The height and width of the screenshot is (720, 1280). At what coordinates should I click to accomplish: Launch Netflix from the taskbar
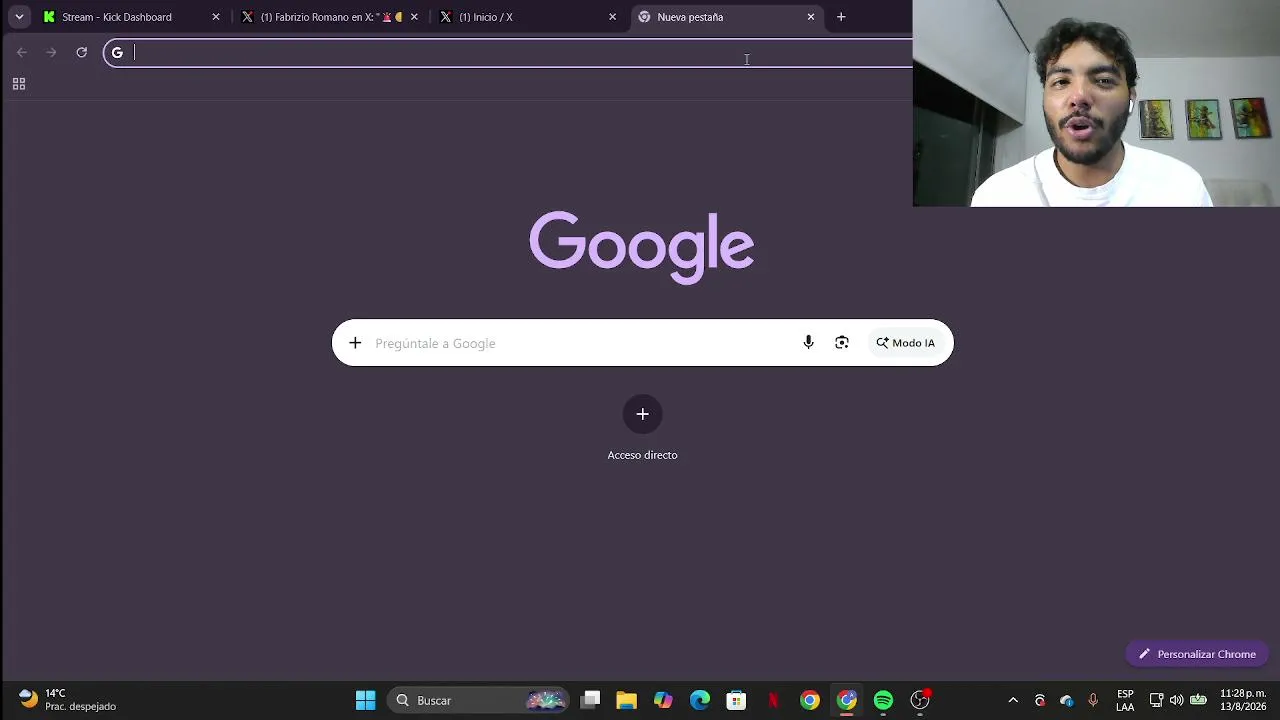tap(773, 700)
